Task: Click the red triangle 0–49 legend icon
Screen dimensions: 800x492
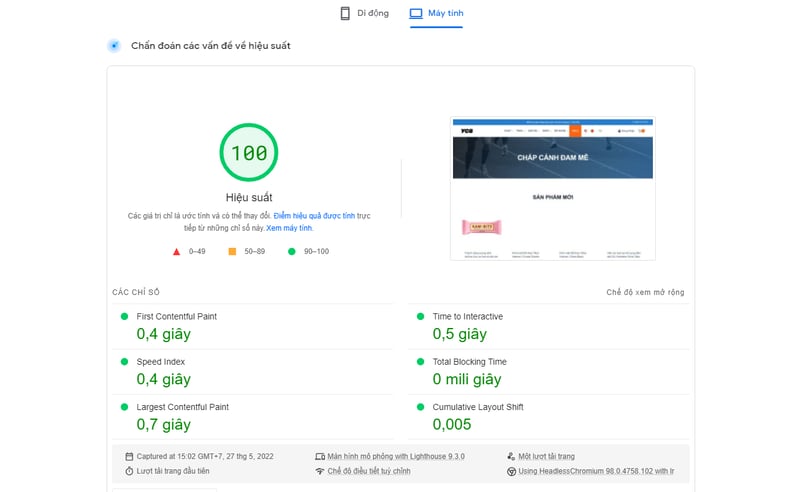Action: [x=177, y=251]
